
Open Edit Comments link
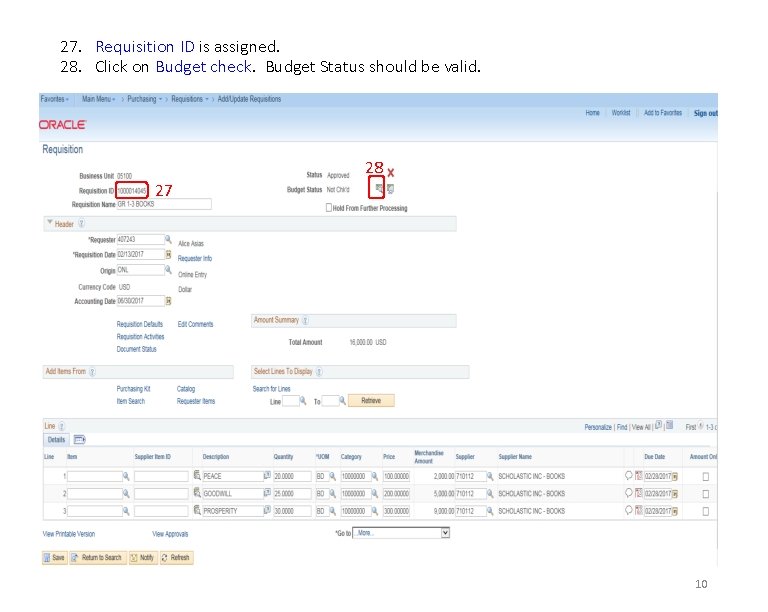click(195, 324)
